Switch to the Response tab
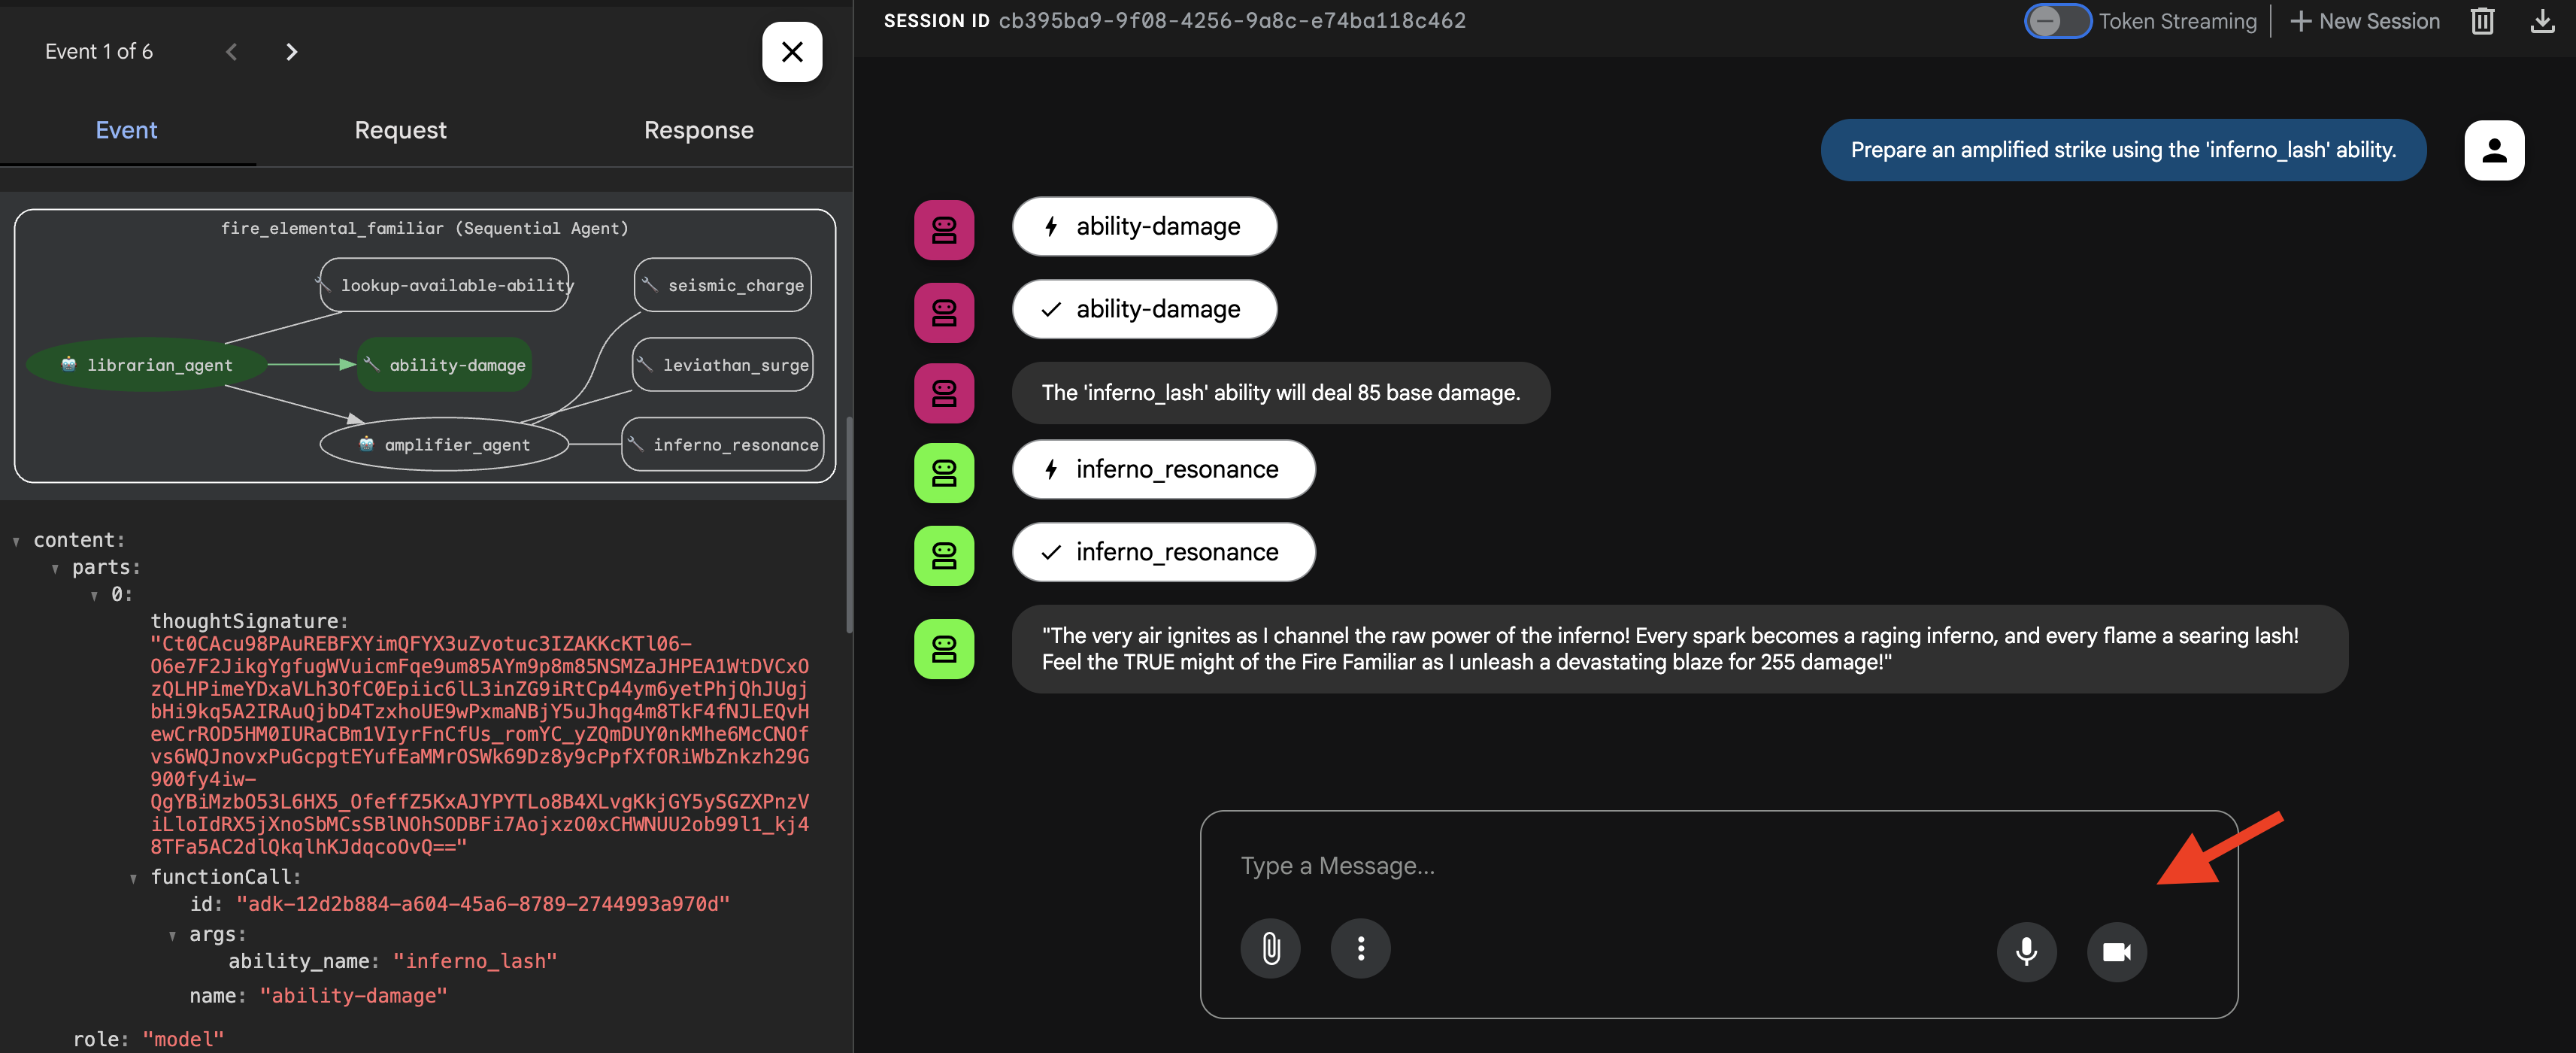 point(698,130)
